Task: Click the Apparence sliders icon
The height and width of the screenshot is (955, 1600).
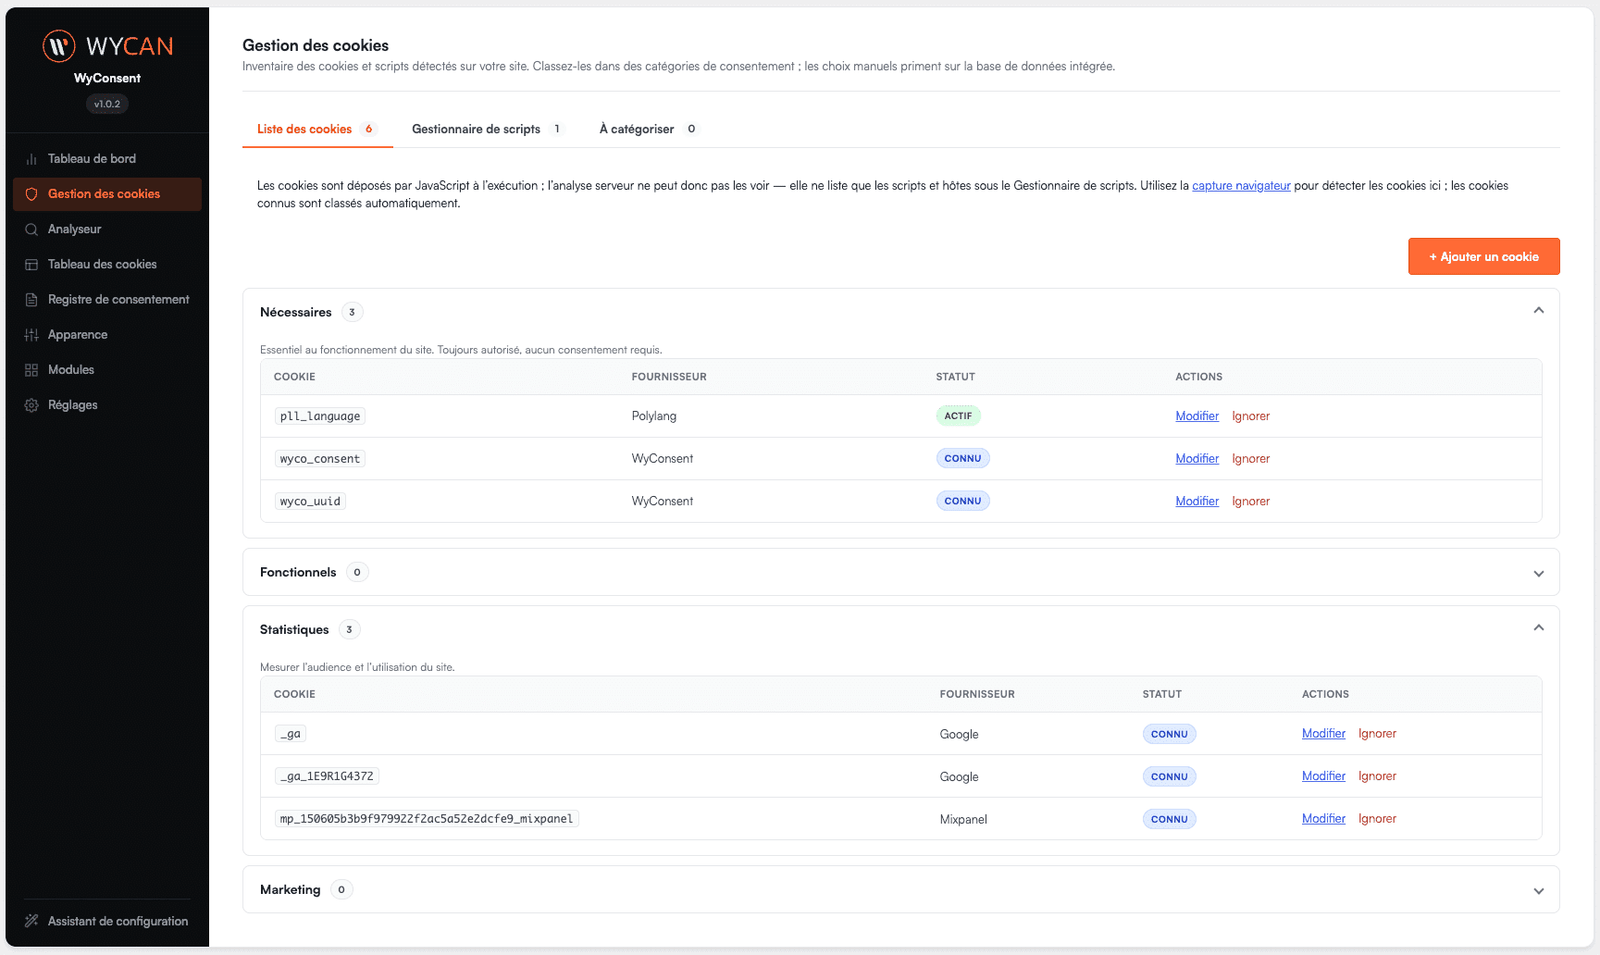Action: click(31, 335)
